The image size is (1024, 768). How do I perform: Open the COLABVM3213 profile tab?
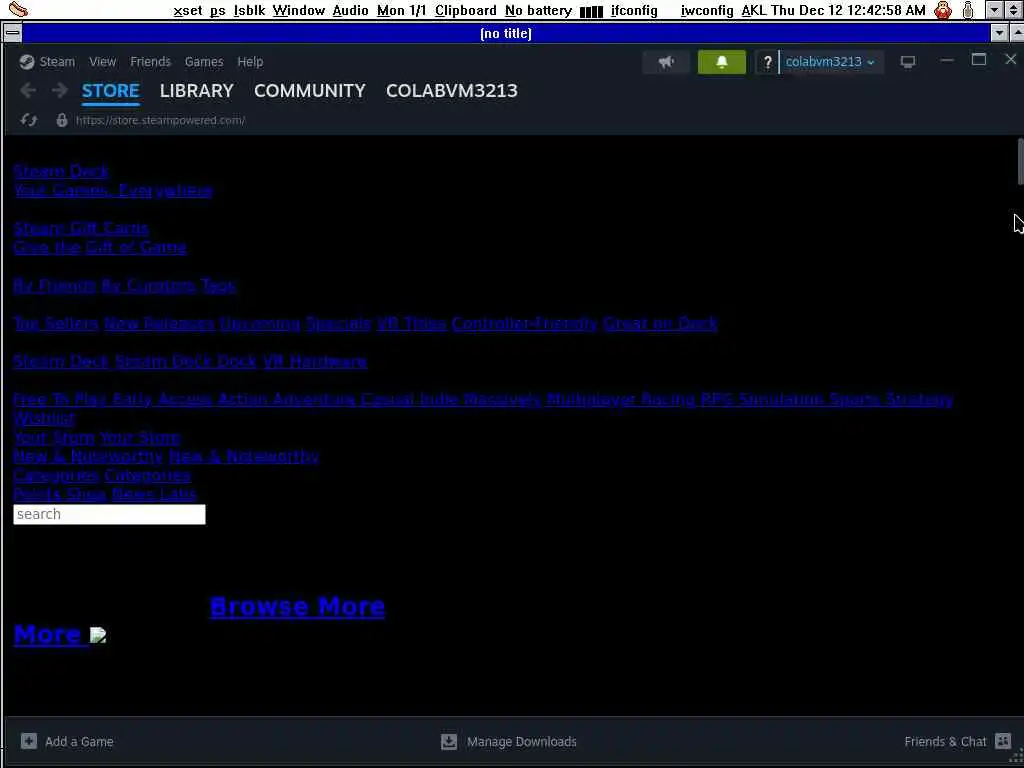pos(452,91)
